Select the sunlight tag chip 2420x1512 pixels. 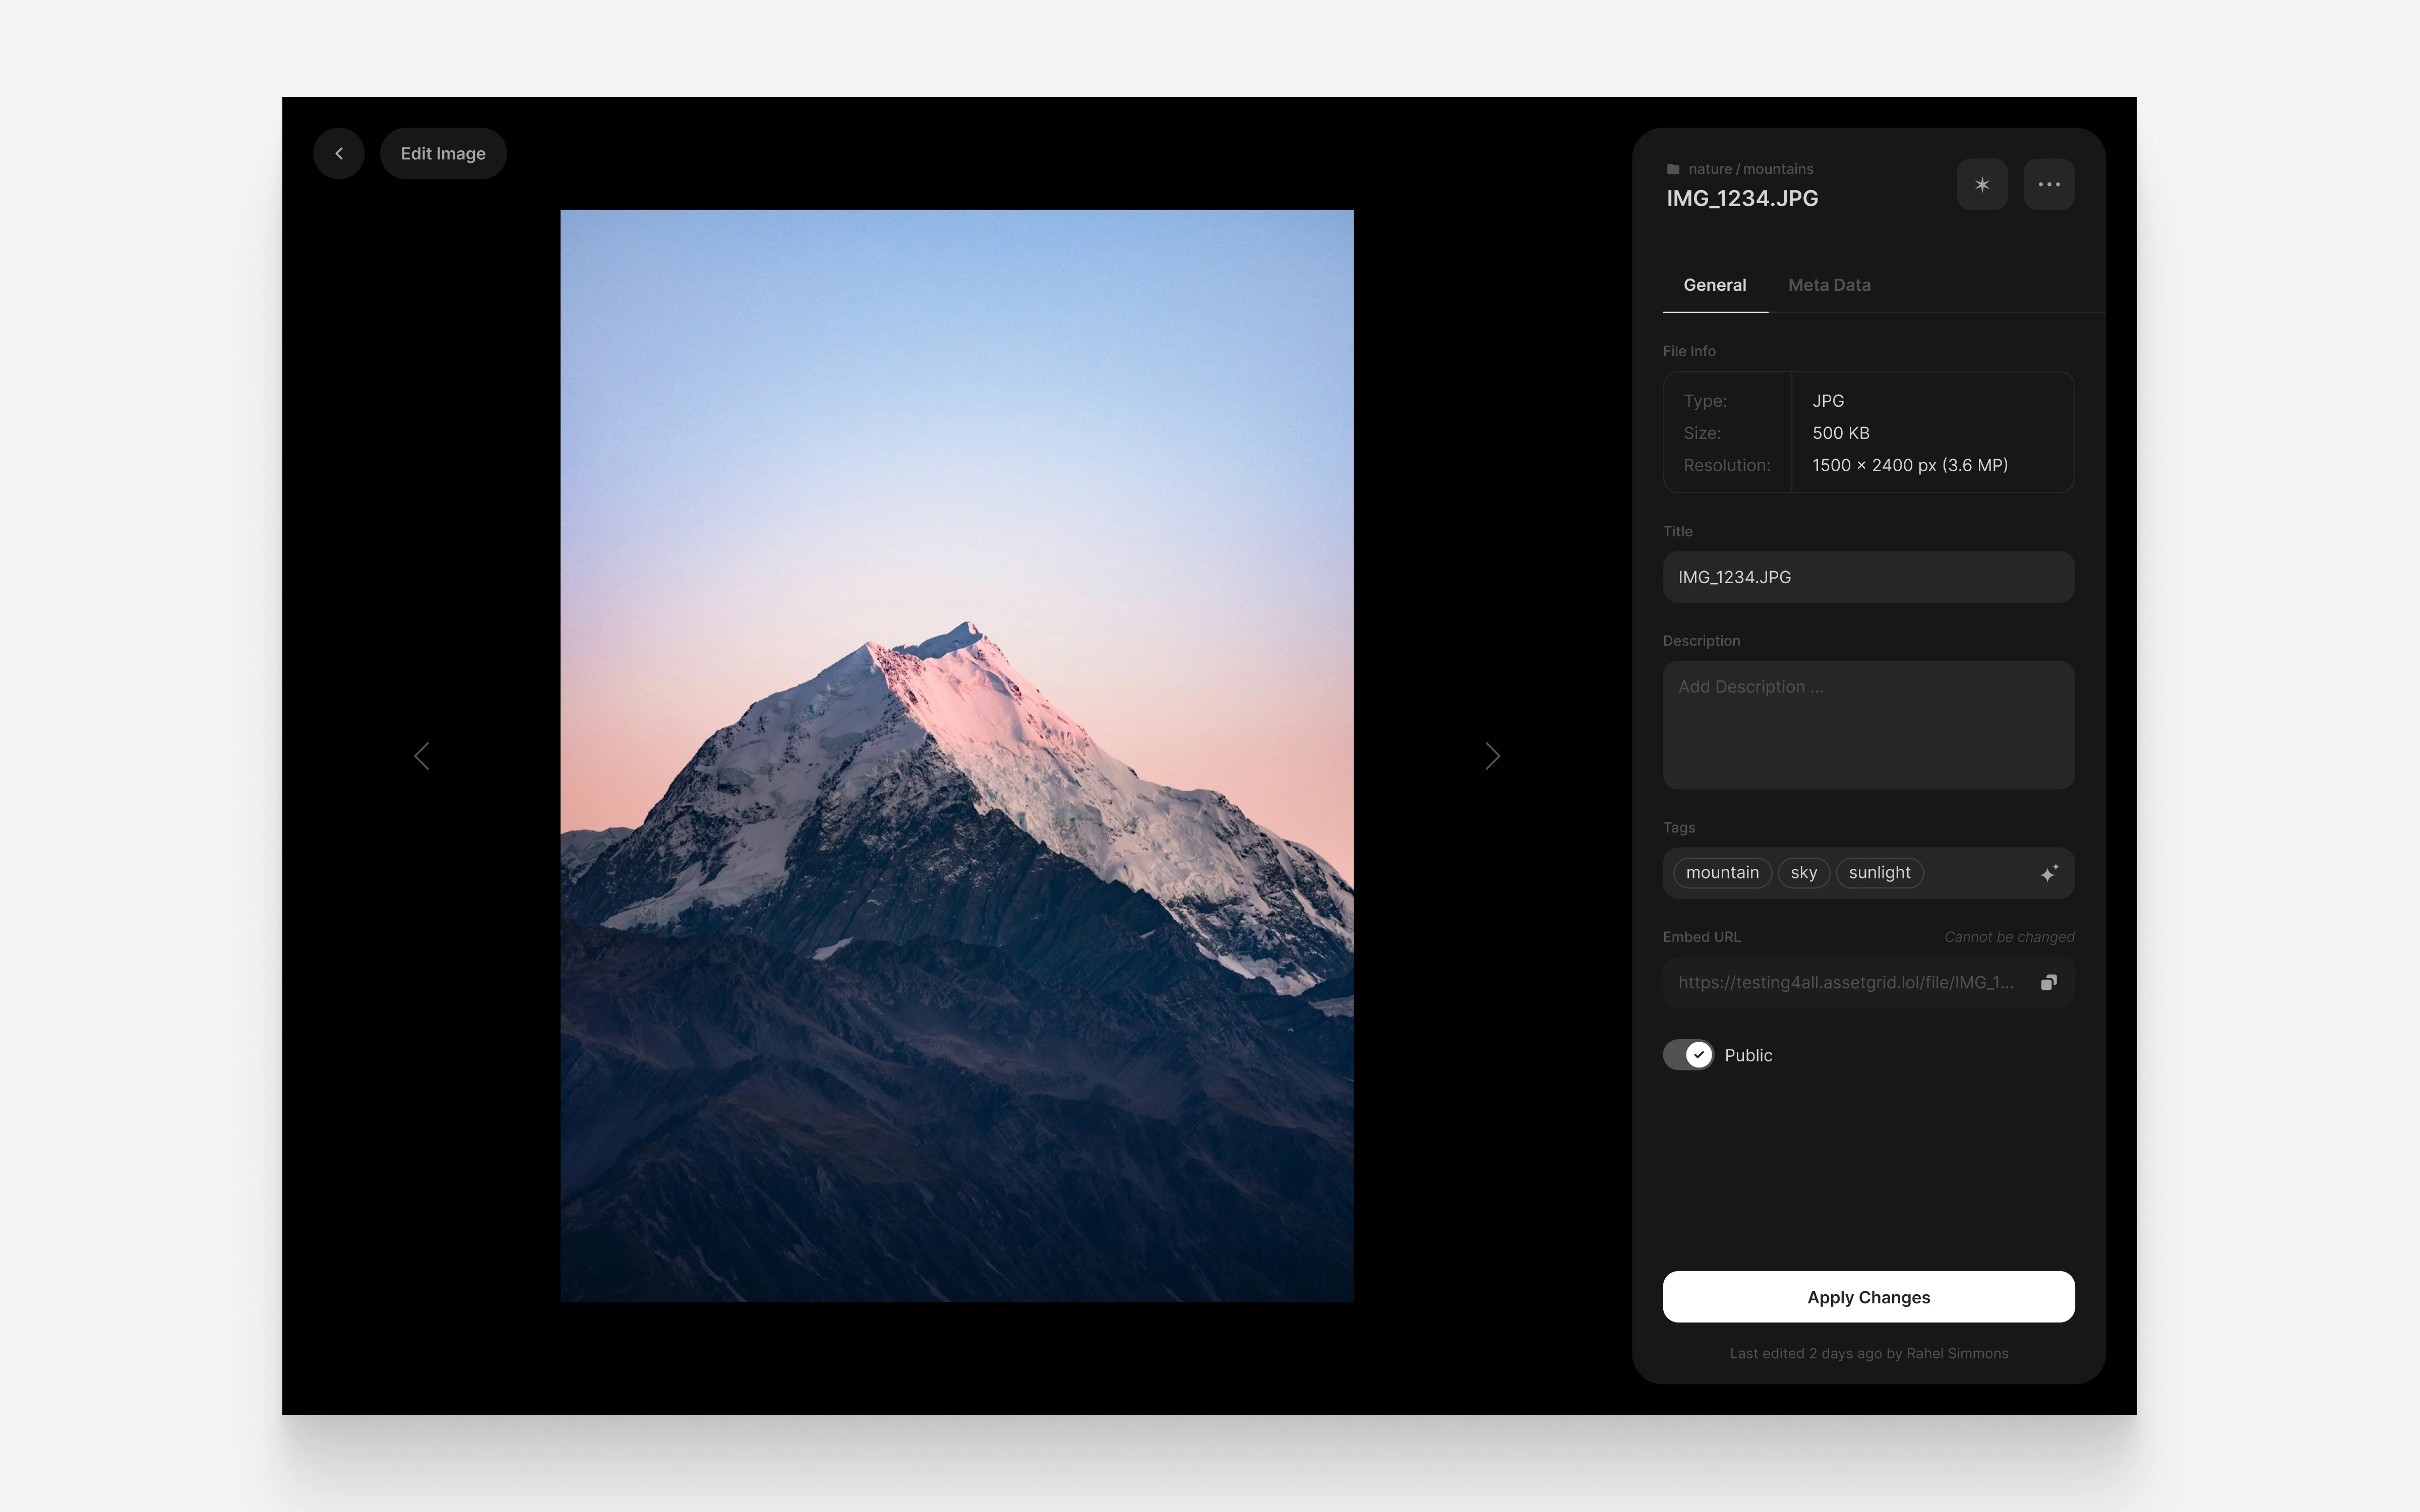click(x=1879, y=873)
